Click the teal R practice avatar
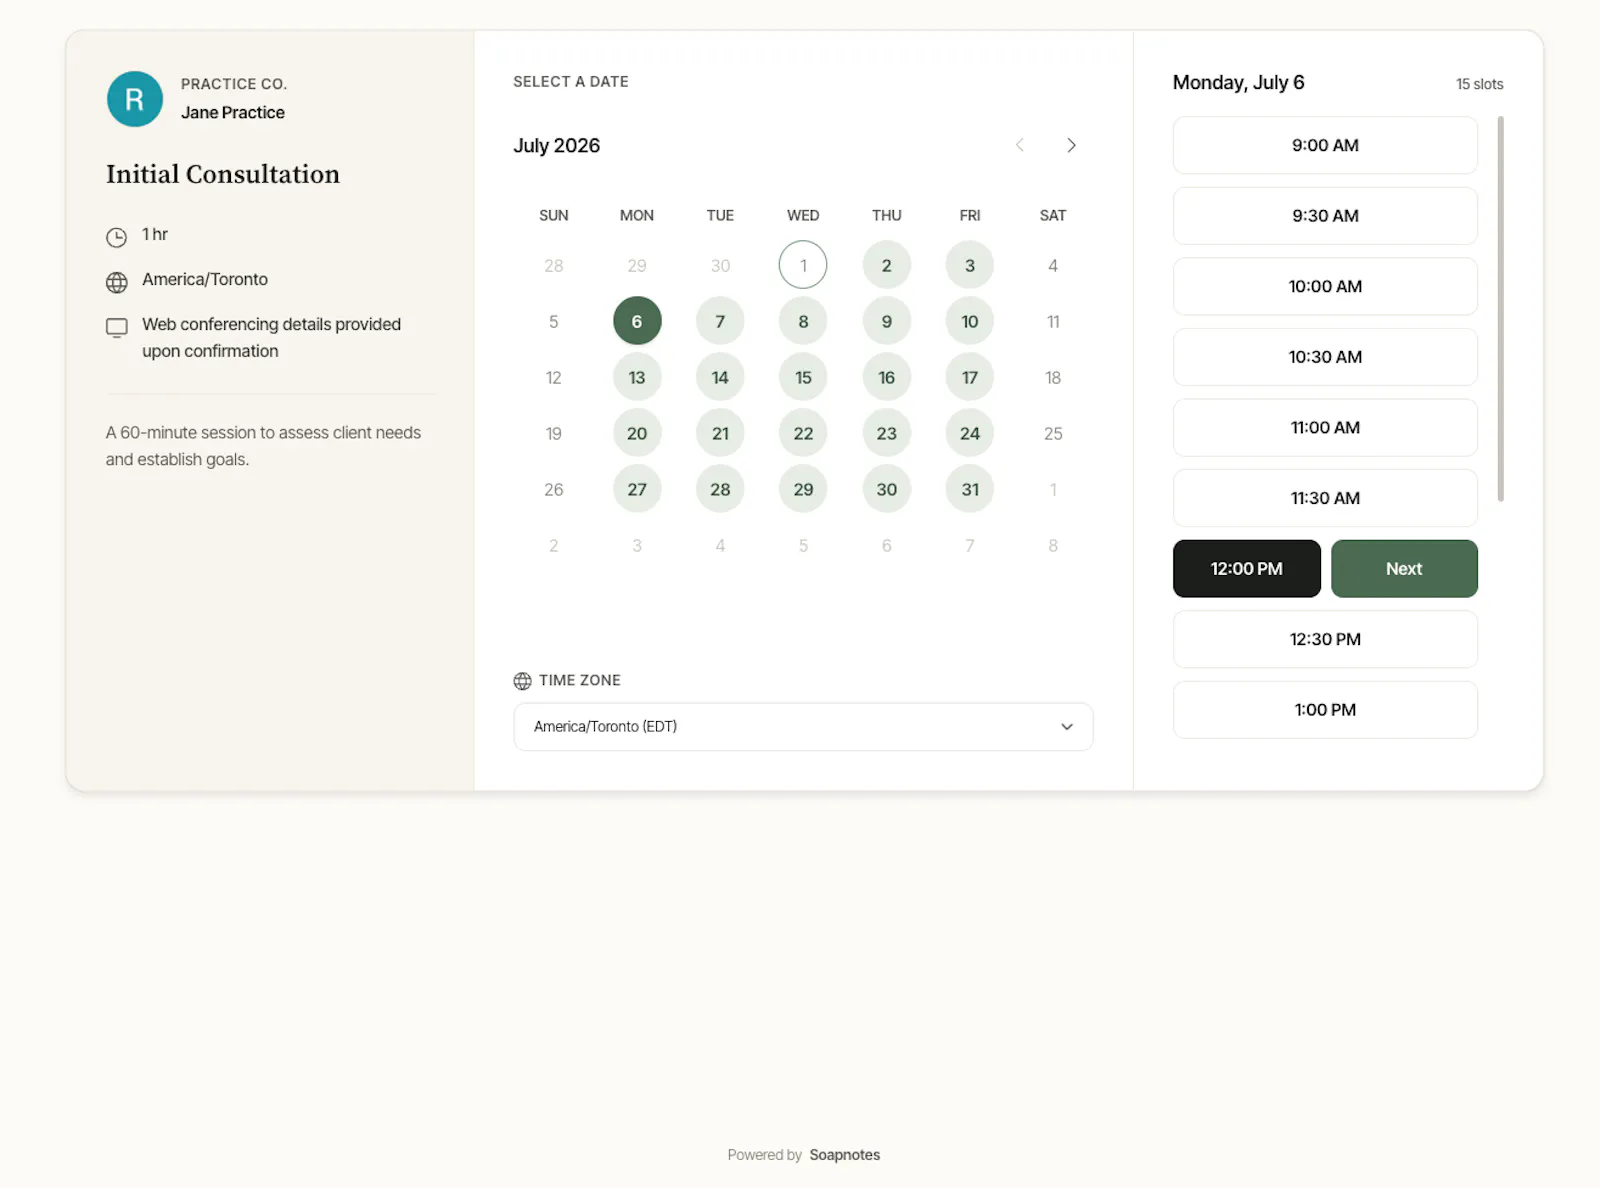This screenshot has height=1188, width=1600. point(135,99)
